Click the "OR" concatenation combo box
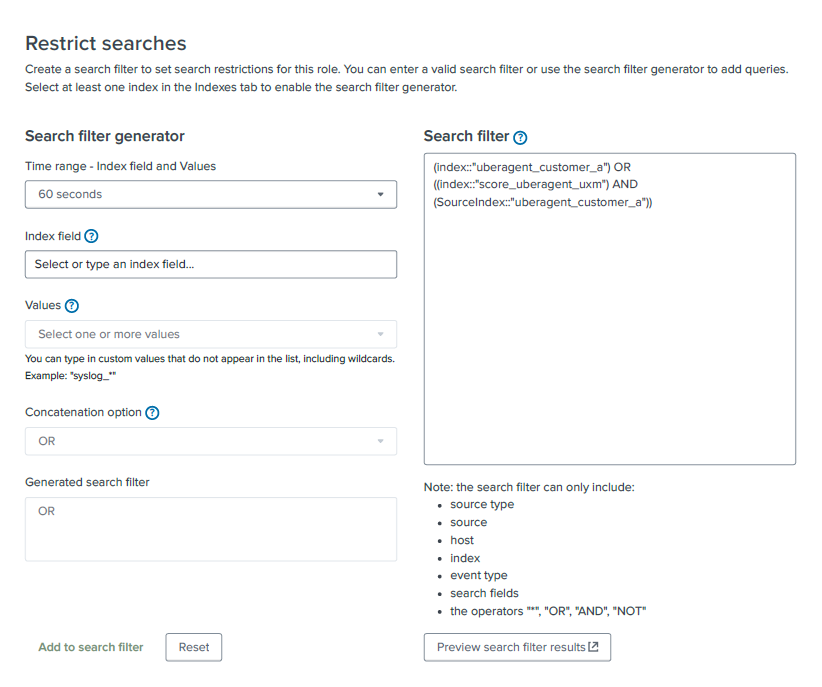The image size is (822, 687). (x=200, y=441)
